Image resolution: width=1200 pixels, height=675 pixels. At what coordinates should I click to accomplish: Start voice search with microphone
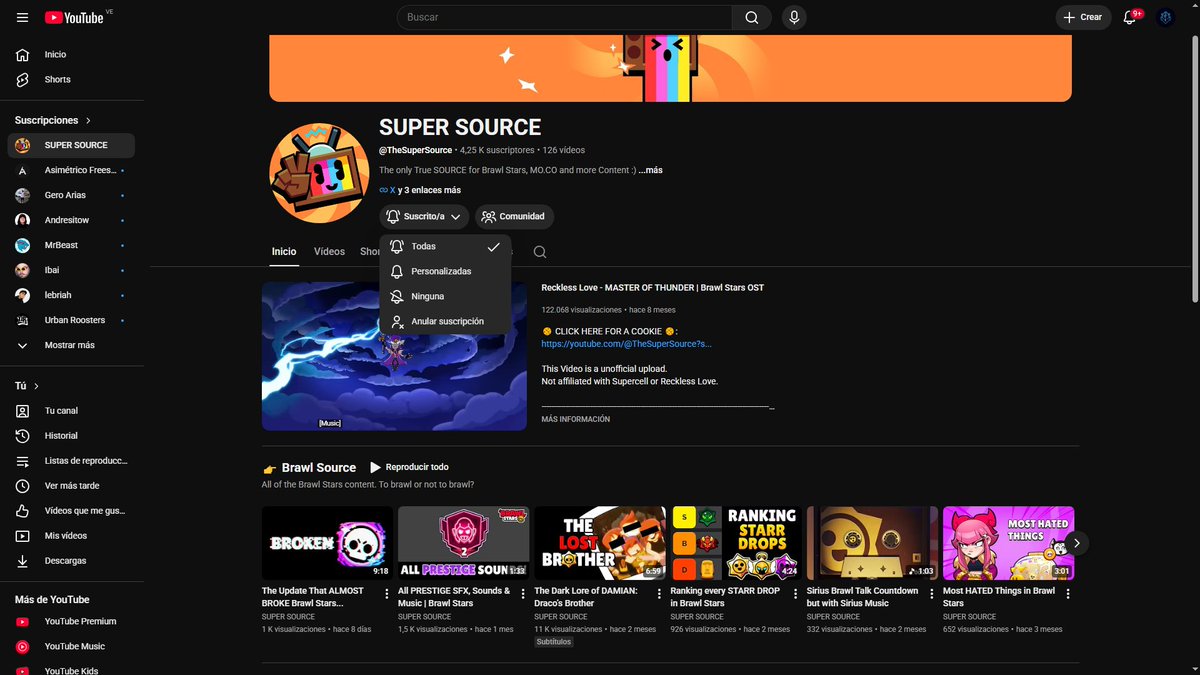pos(794,17)
